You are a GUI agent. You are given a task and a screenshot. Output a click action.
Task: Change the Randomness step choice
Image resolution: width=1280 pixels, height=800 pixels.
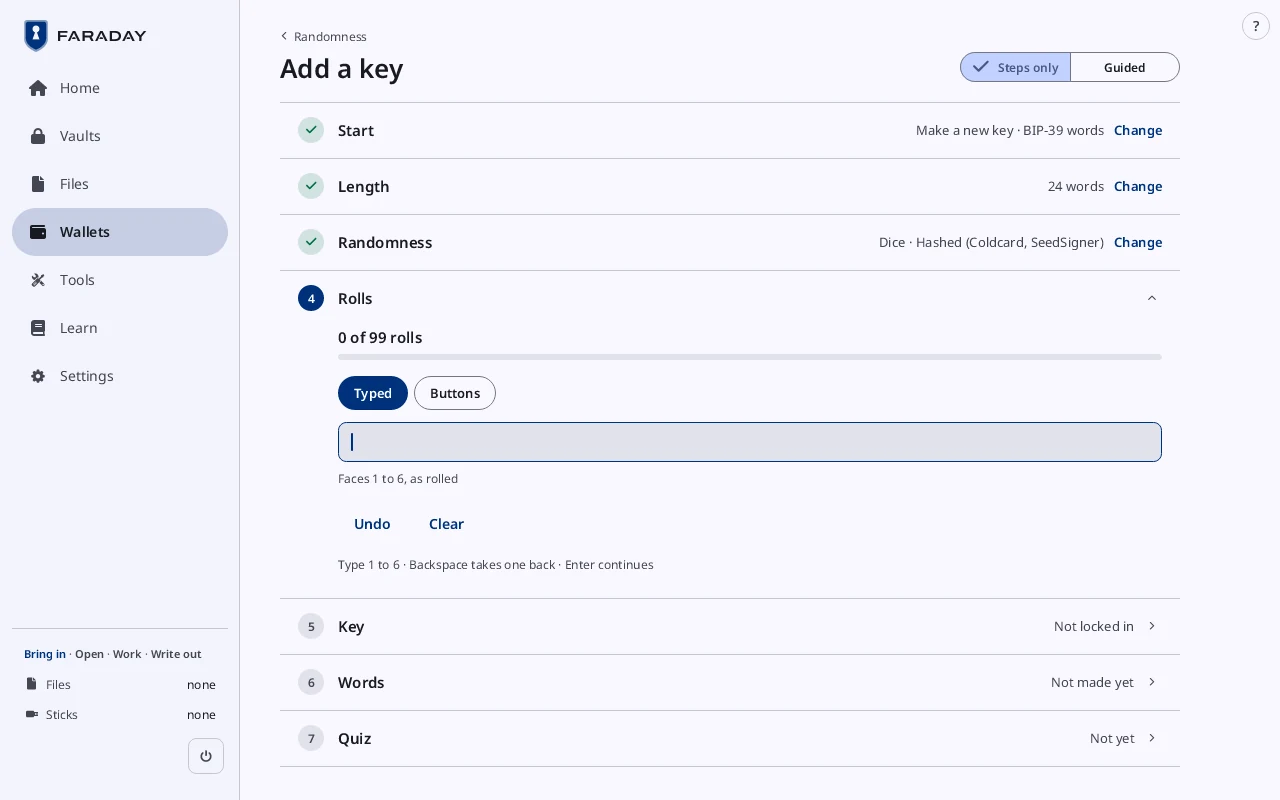(x=1138, y=242)
